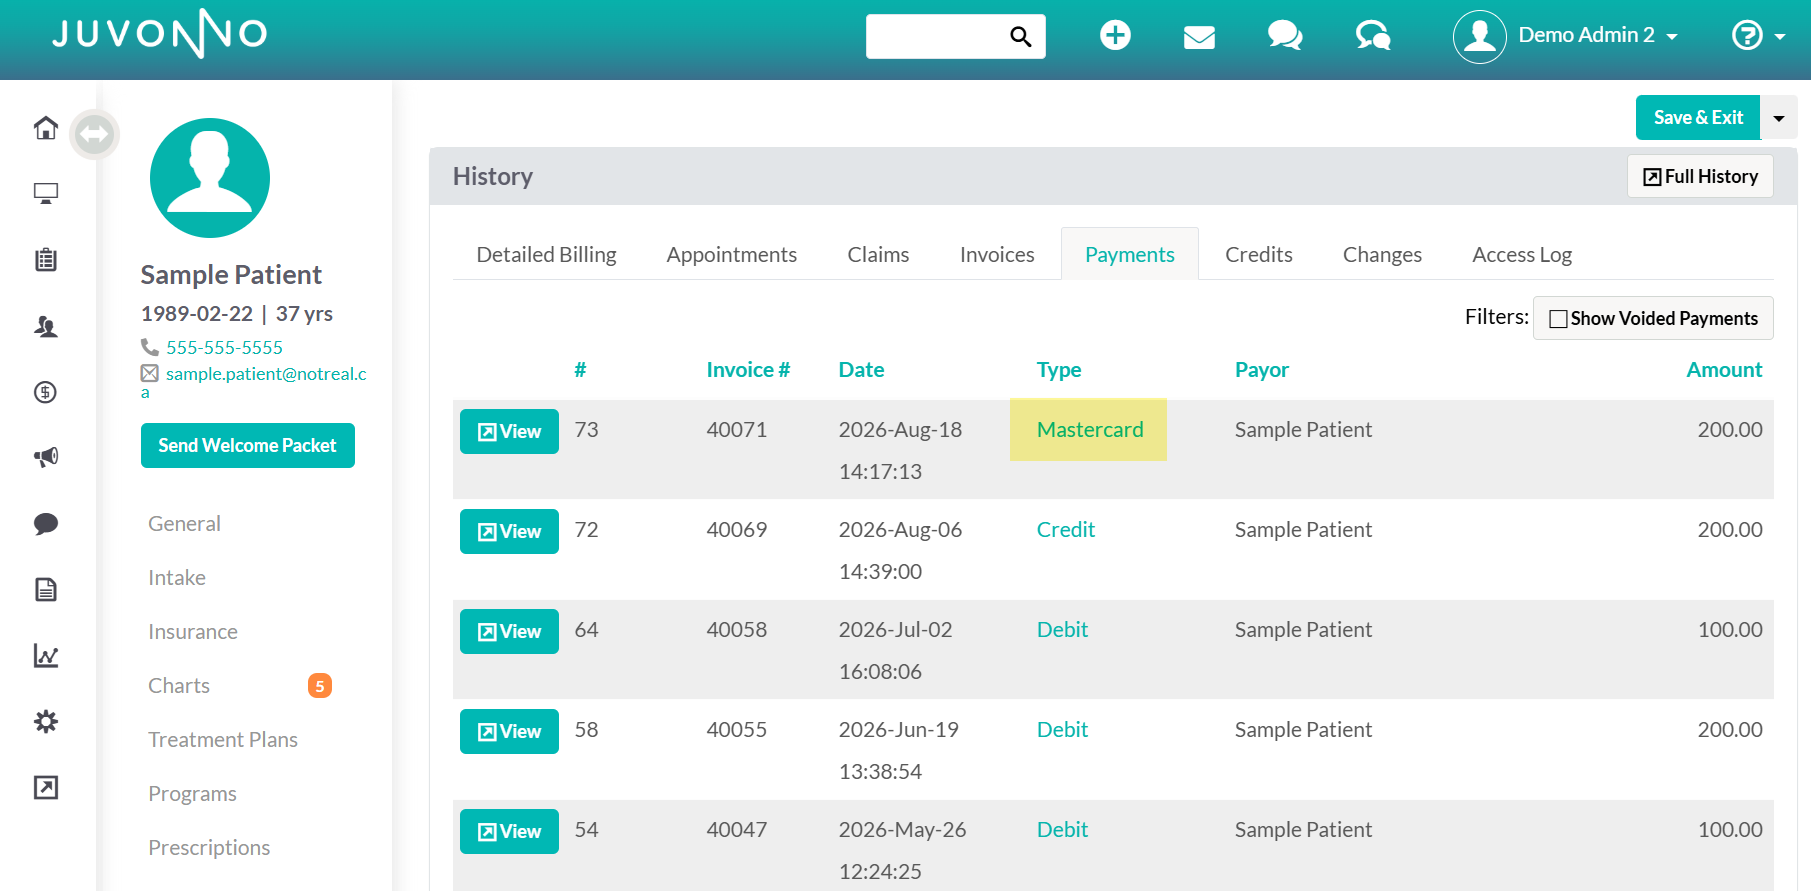Open the plus add-new icon
Screen dimensions: 1811x891
click(1115, 35)
